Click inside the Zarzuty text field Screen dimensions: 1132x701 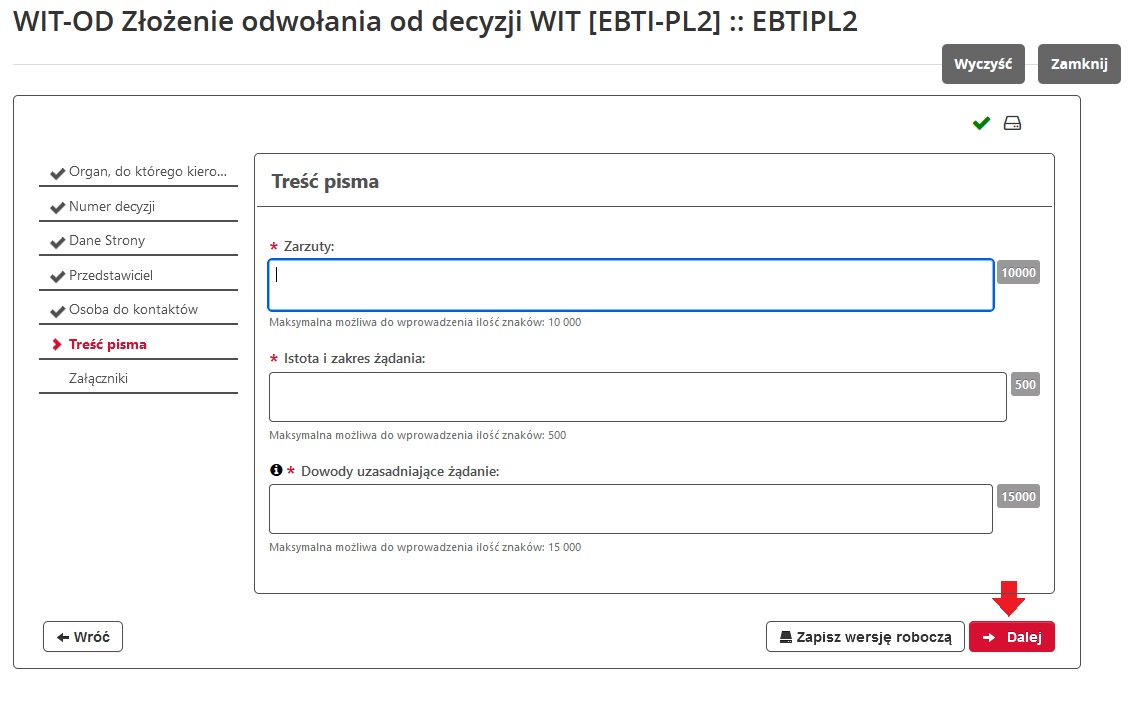click(630, 284)
